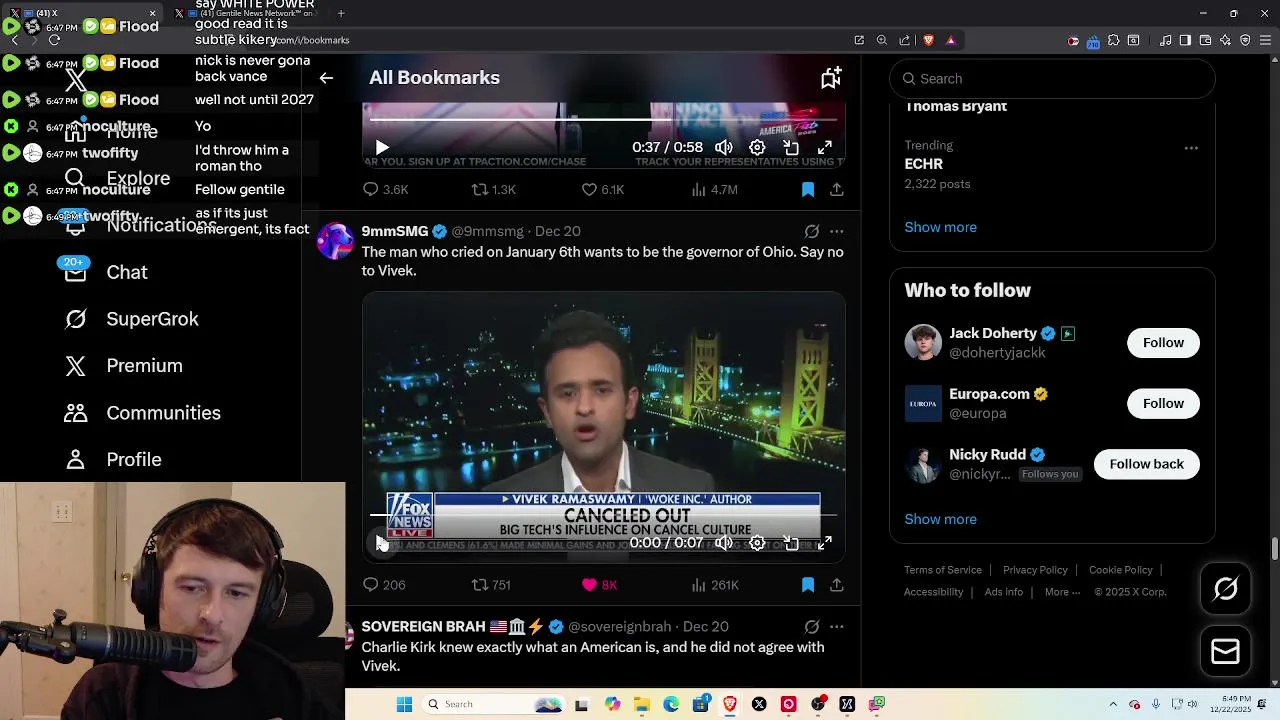
Task: Share the post with 4.7M views
Action: tap(837, 189)
